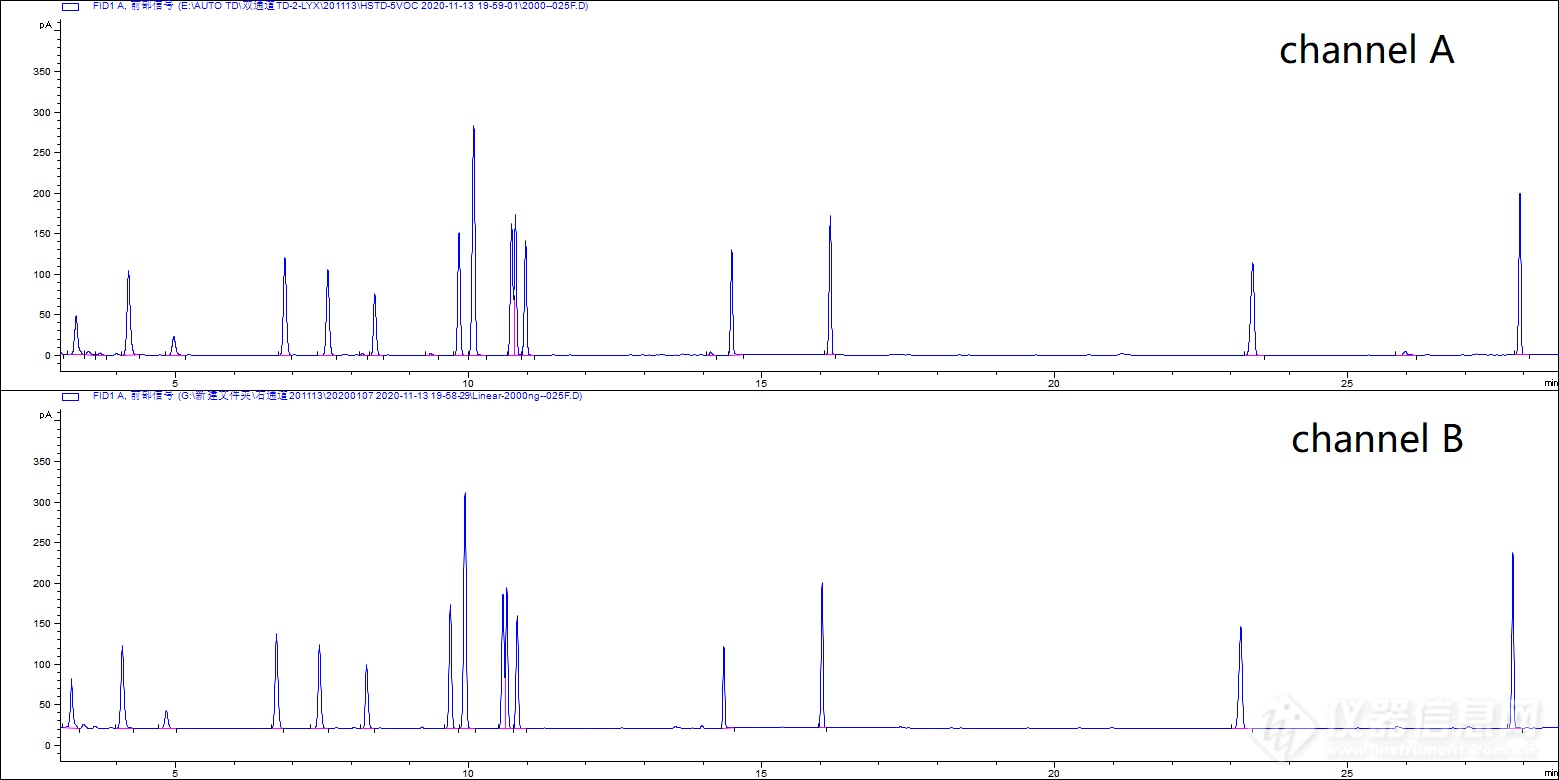Click the channel B peak near 7.5 min
The height and width of the screenshot is (780, 1559).
point(319,687)
